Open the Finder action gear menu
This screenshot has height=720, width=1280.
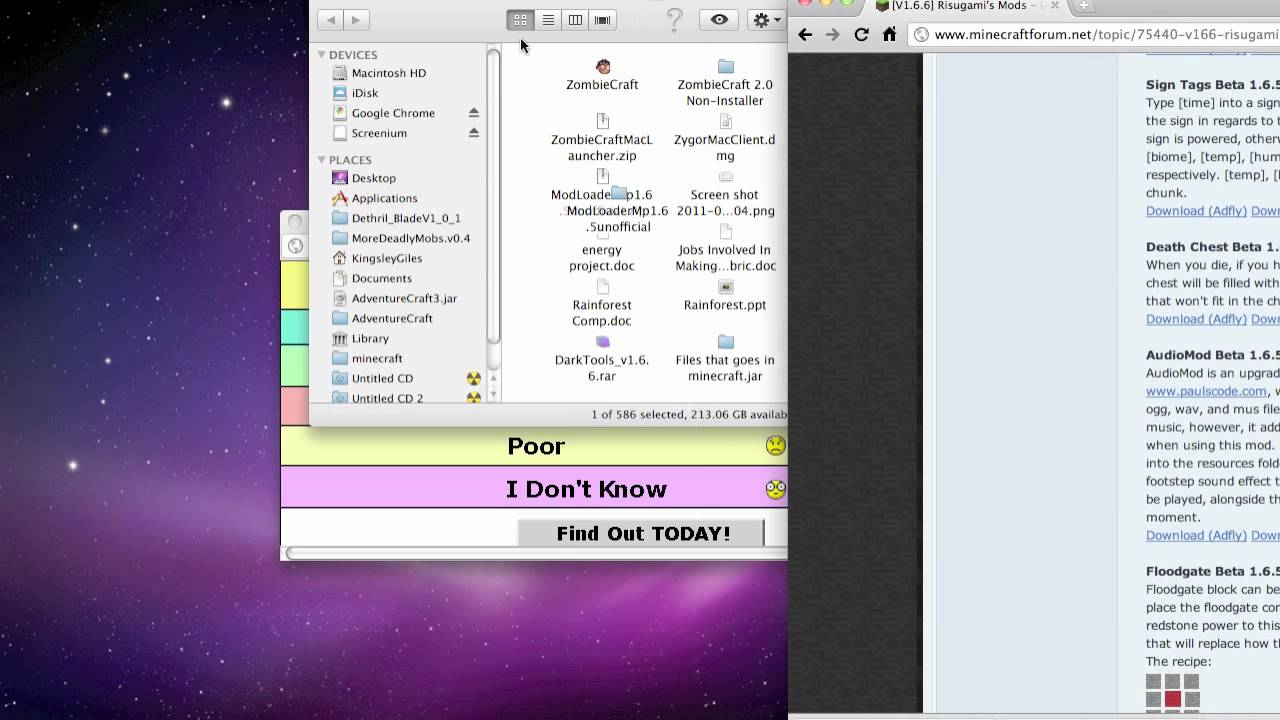766,20
